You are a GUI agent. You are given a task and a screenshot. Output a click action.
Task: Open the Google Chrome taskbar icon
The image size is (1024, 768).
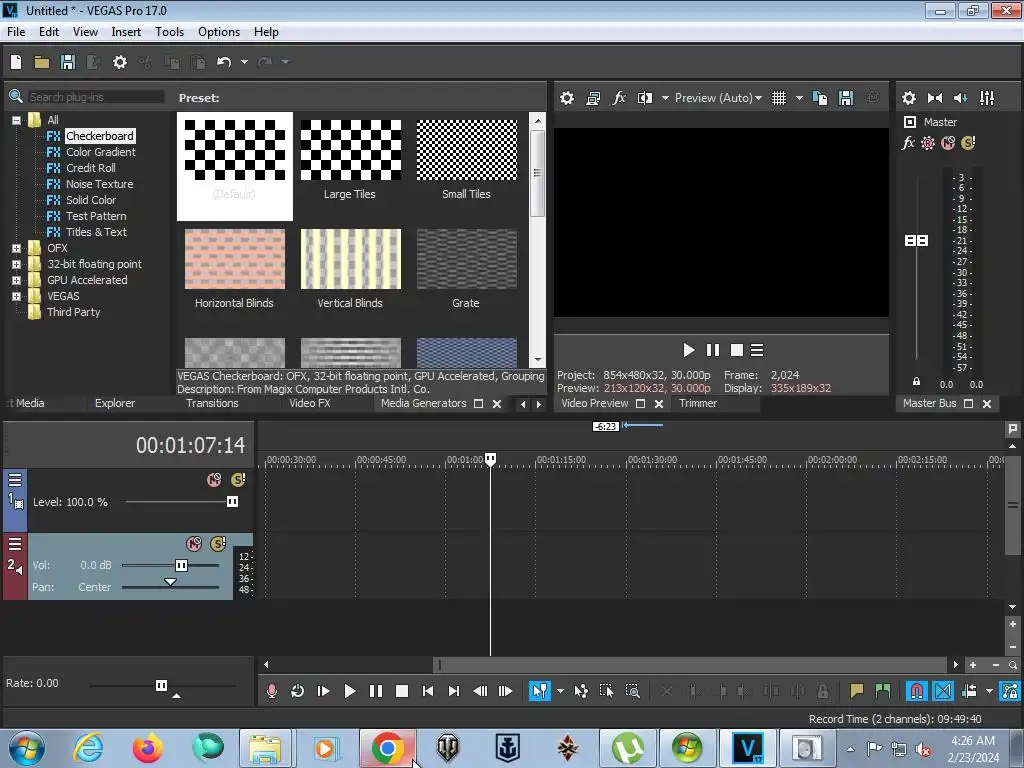(x=387, y=748)
